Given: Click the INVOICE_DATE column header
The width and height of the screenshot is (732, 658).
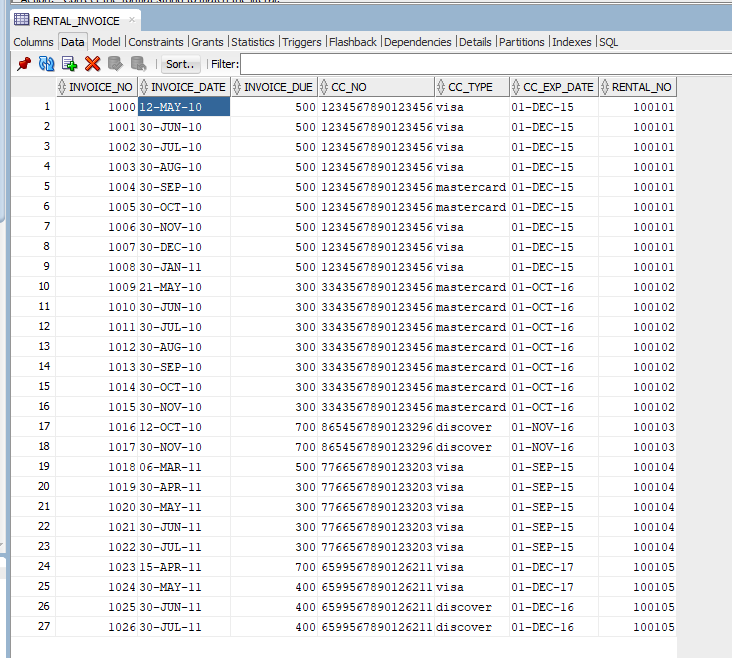Looking at the screenshot, I should pyautogui.click(x=184, y=87).
